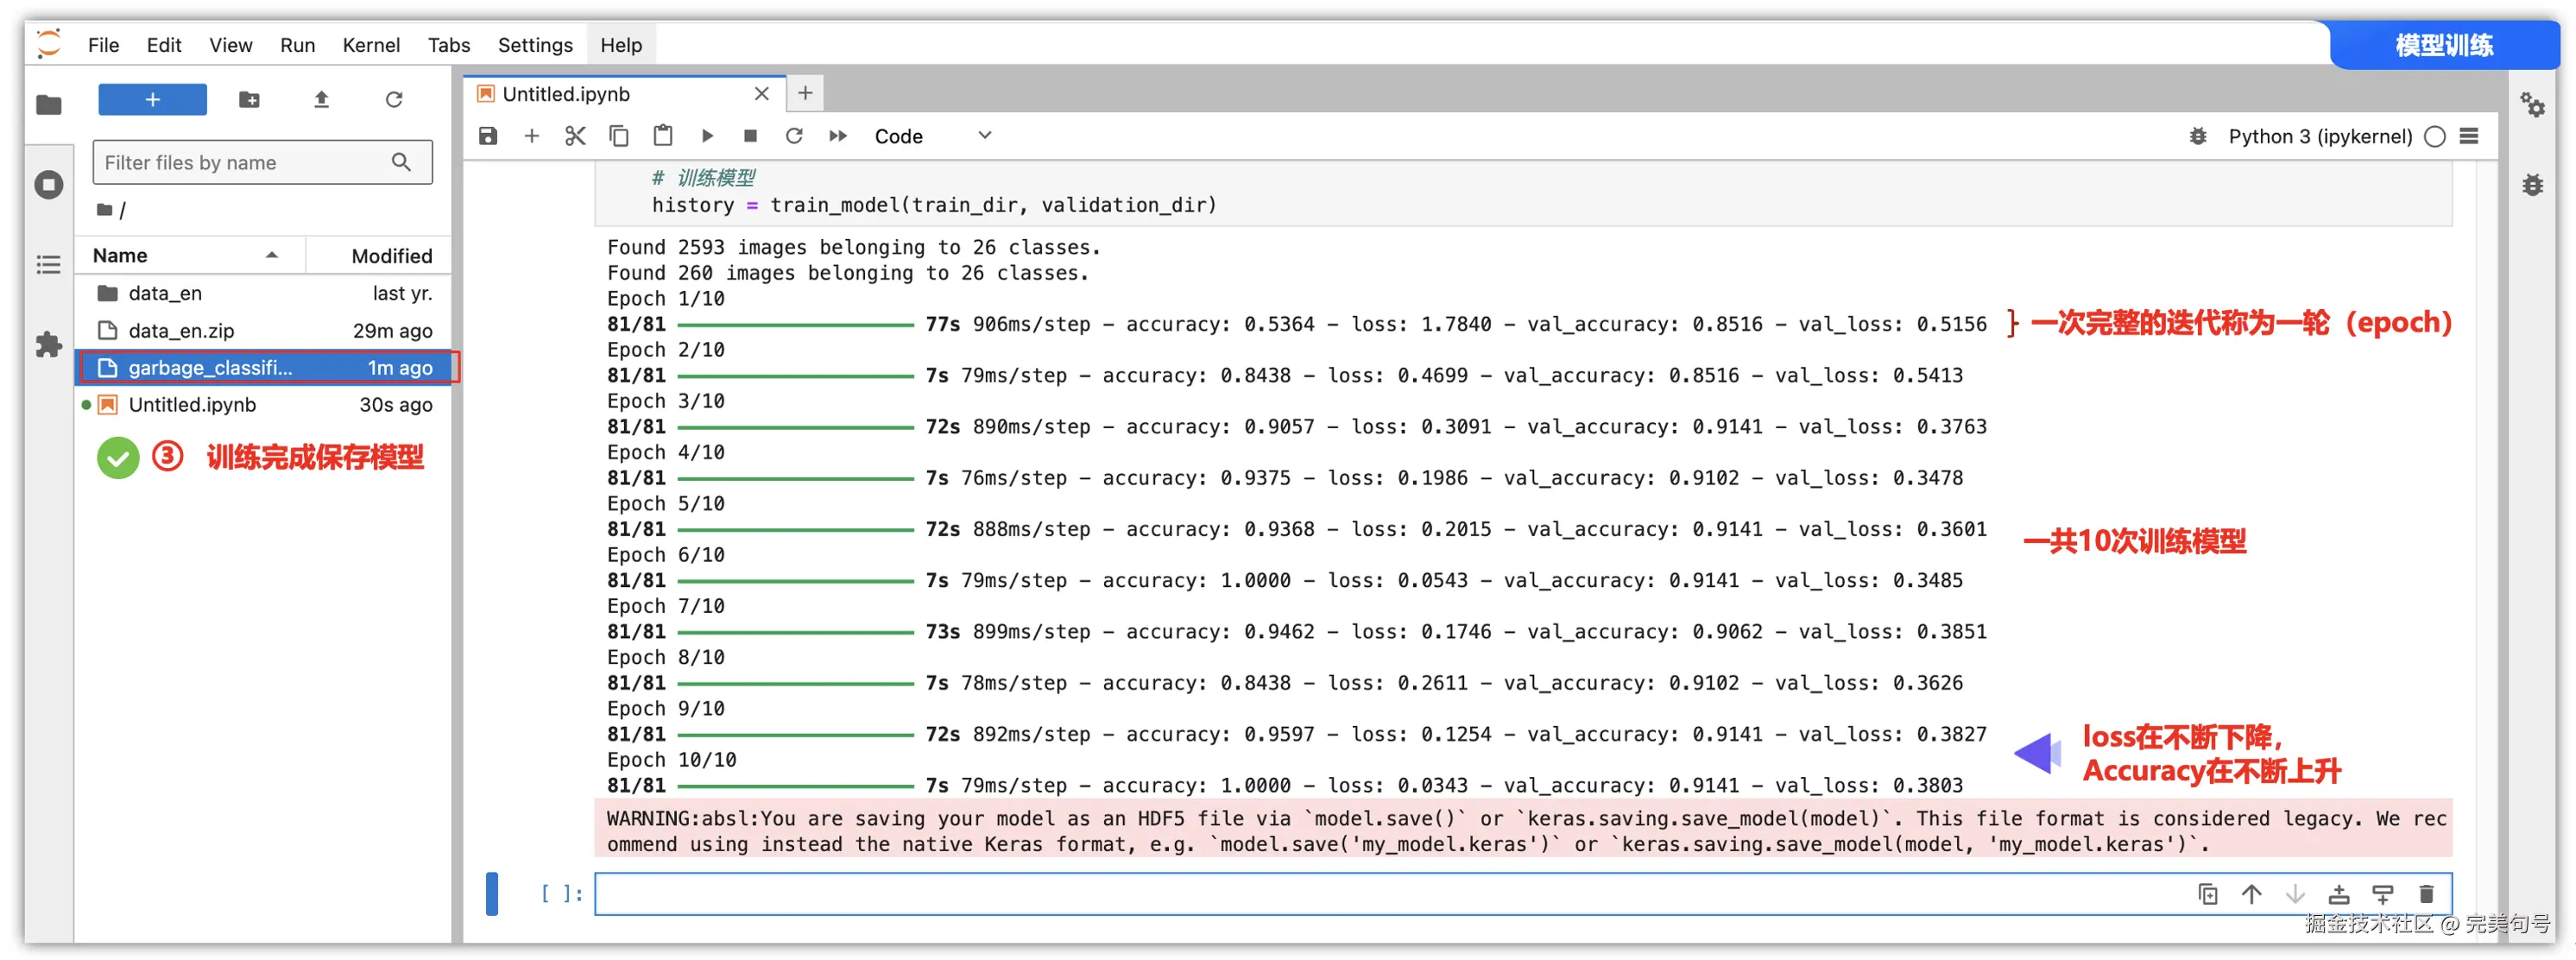Open the Python 3 (ipykernel) kernel selector
This screenshot has width=2576, height=960.
(x=2320, y=136)
